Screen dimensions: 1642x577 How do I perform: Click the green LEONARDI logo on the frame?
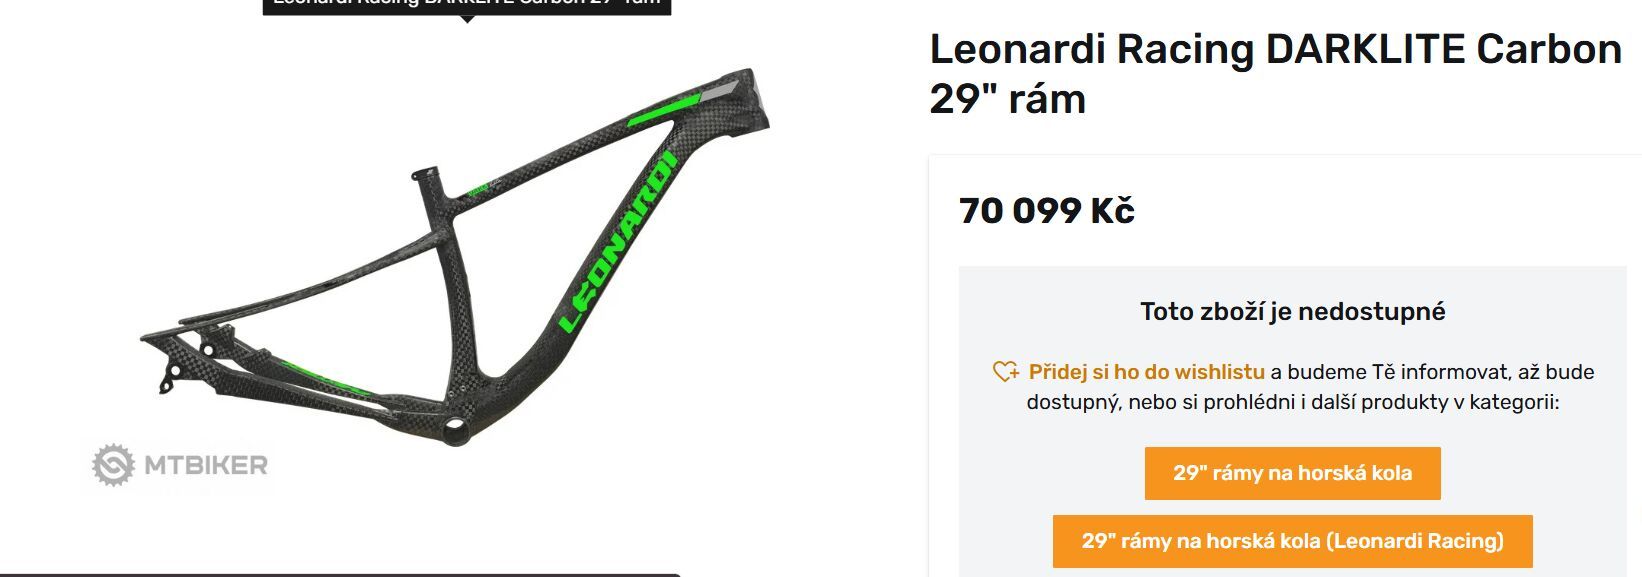coord(619,241)
